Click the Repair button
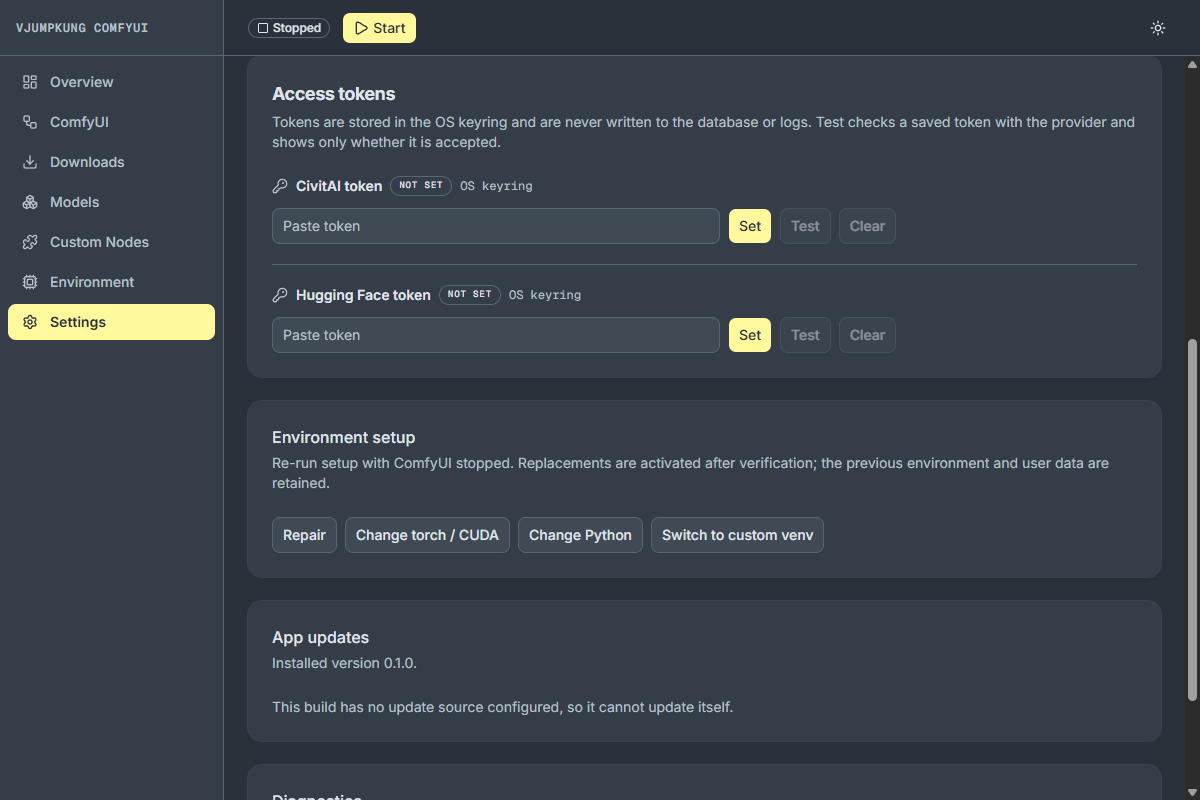The width and height of the screenshot is (1200, 800). (x=304, y=535)
